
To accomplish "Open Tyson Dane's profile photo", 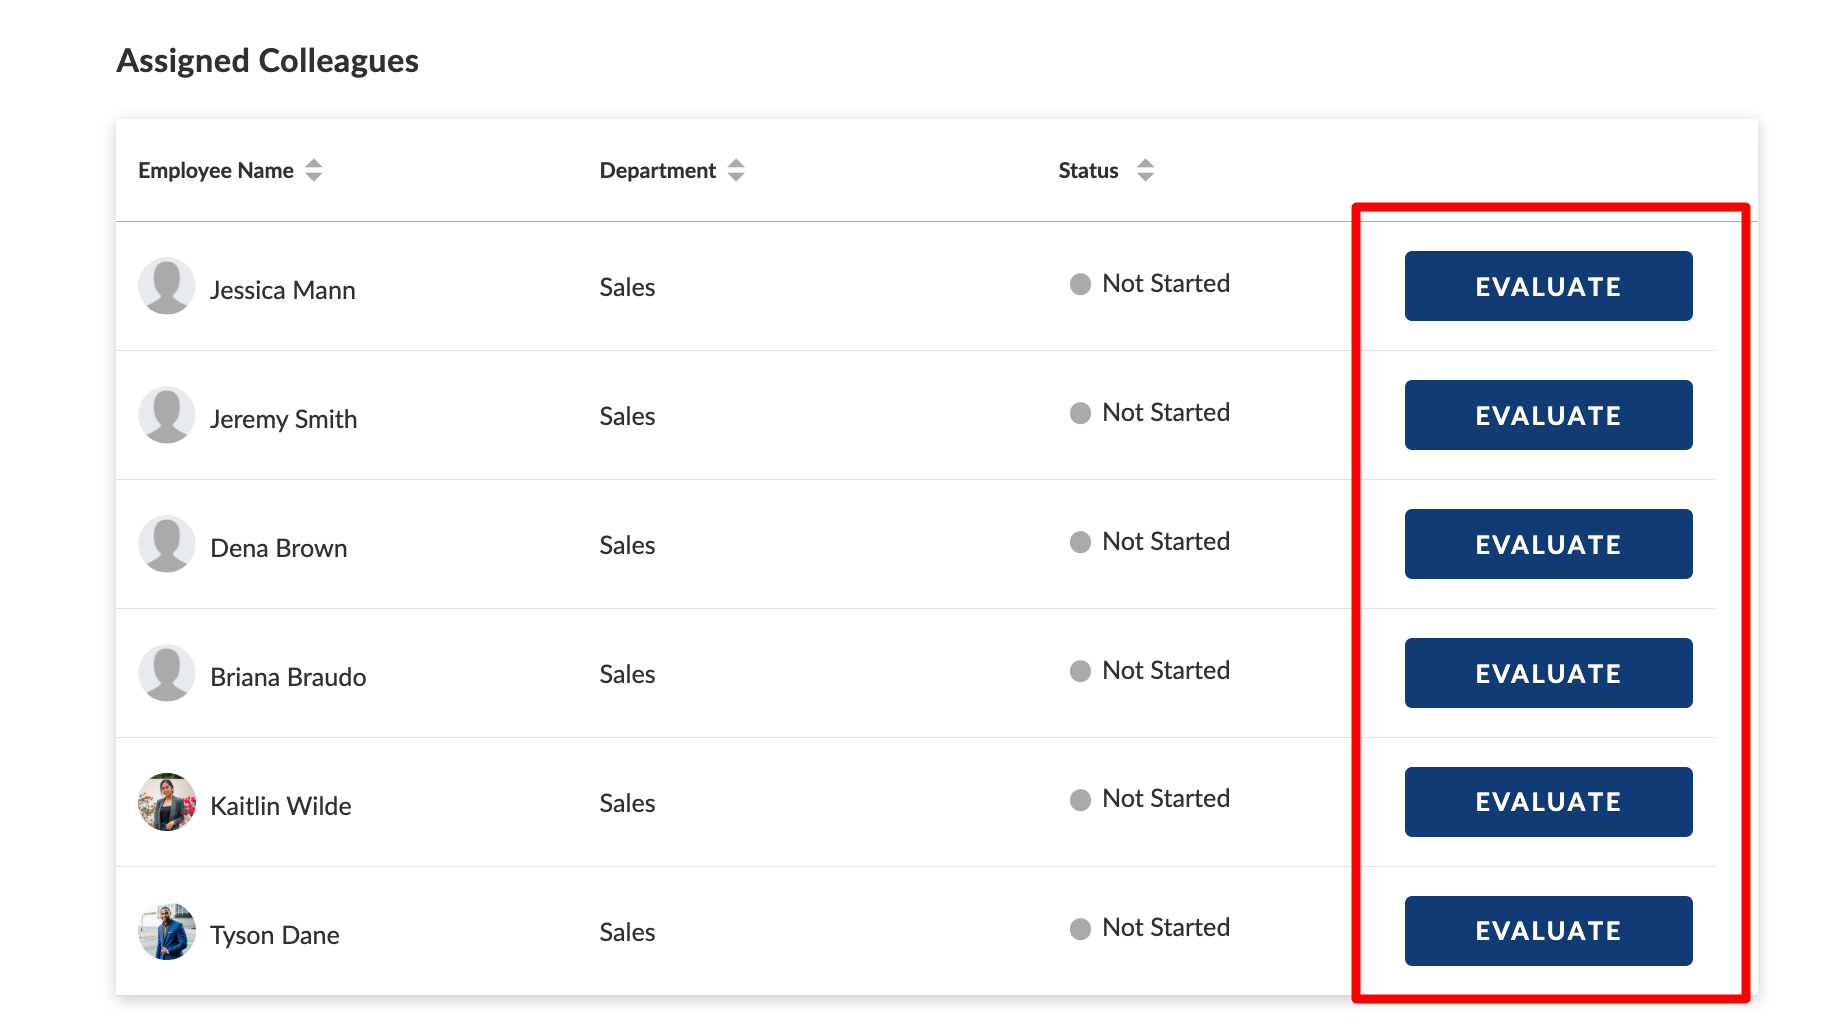I will pyautogui.click(x=167, y=931).
